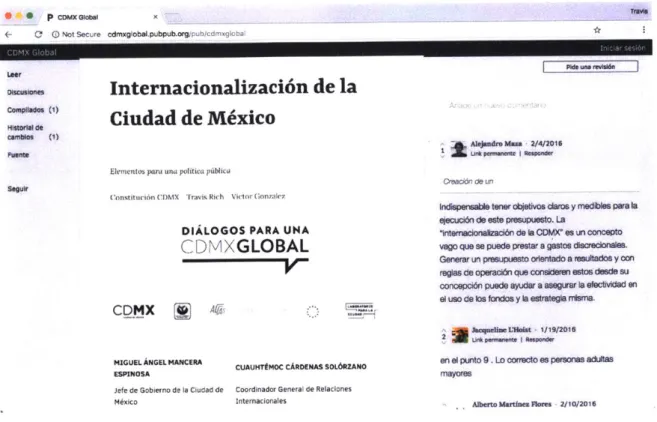Click Alberto Martínez Flores's name
657x422 pixels.
[512, 404]
